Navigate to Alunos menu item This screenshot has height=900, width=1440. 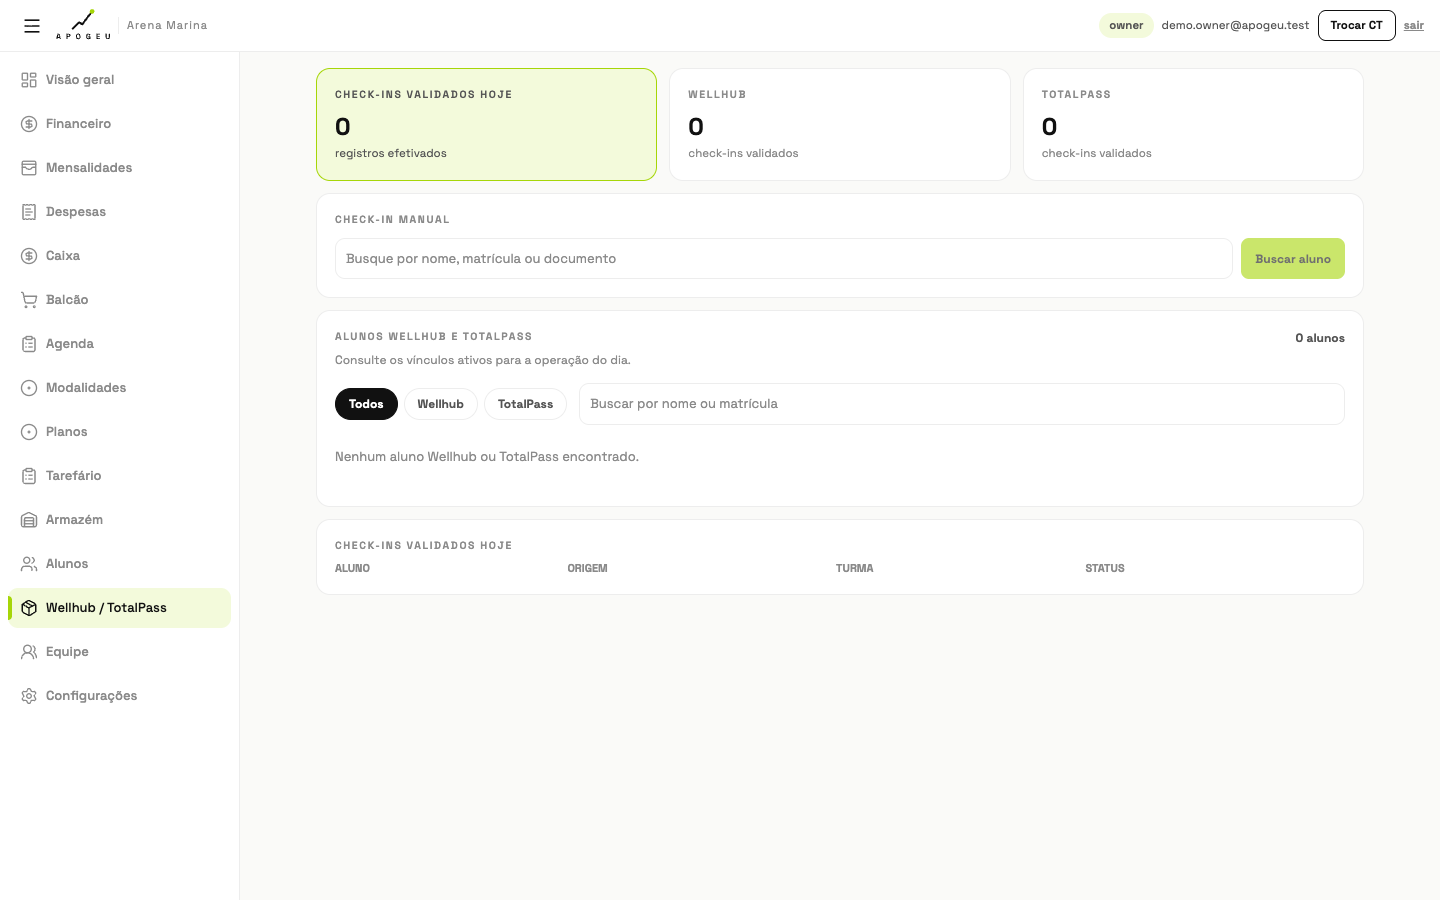click(x=119, y=564)
